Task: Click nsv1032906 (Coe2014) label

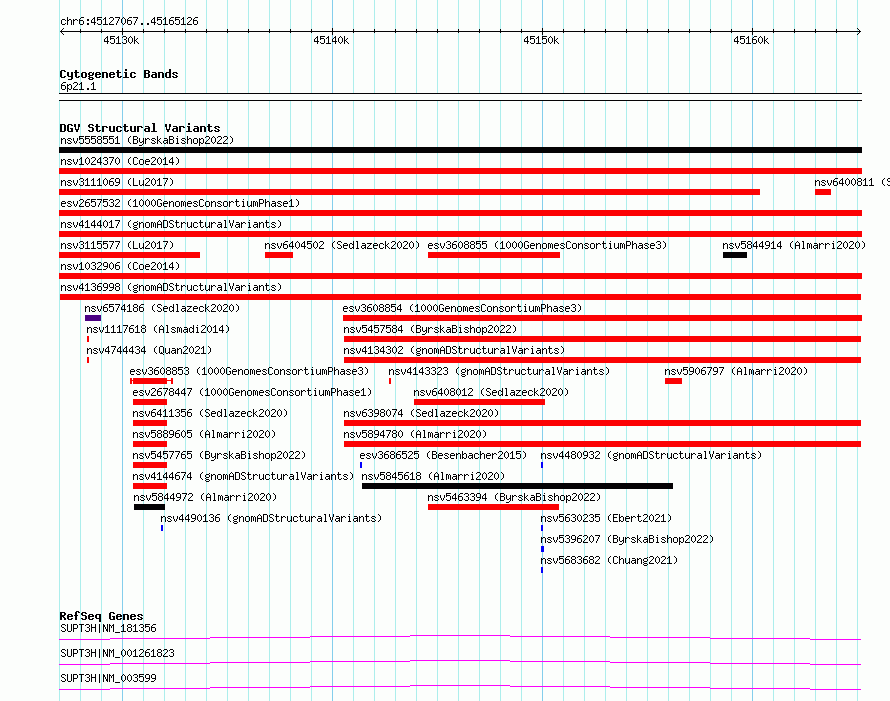Action: click(120, 266)
